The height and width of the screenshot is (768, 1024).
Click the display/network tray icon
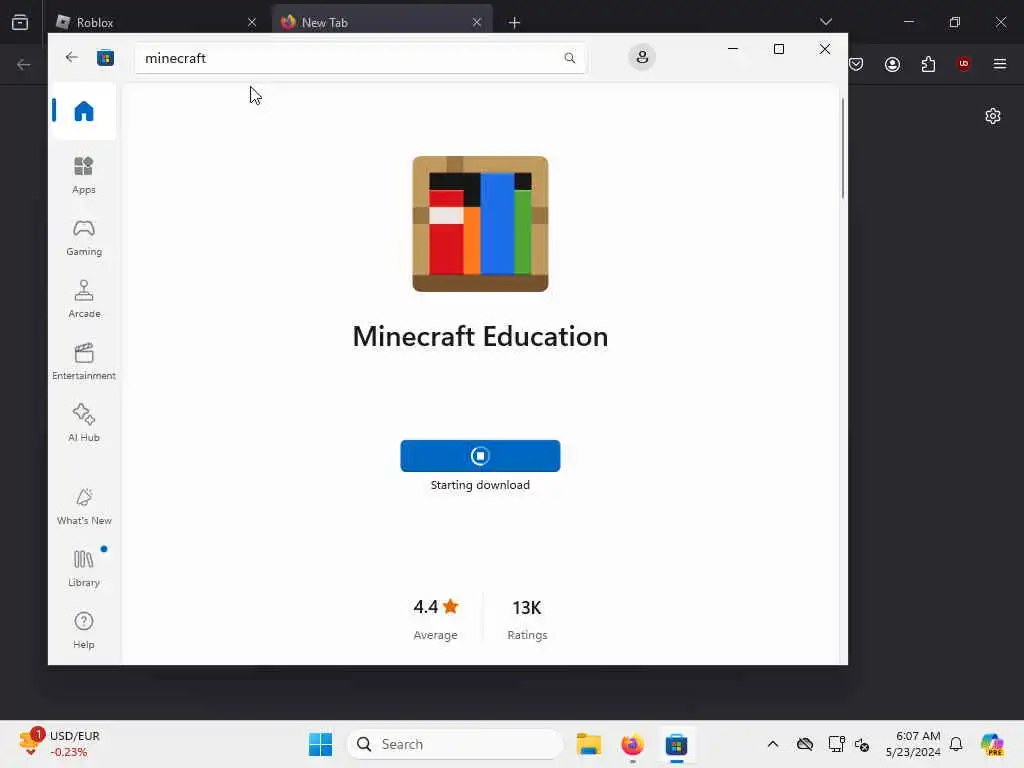[x=836, y=744]
